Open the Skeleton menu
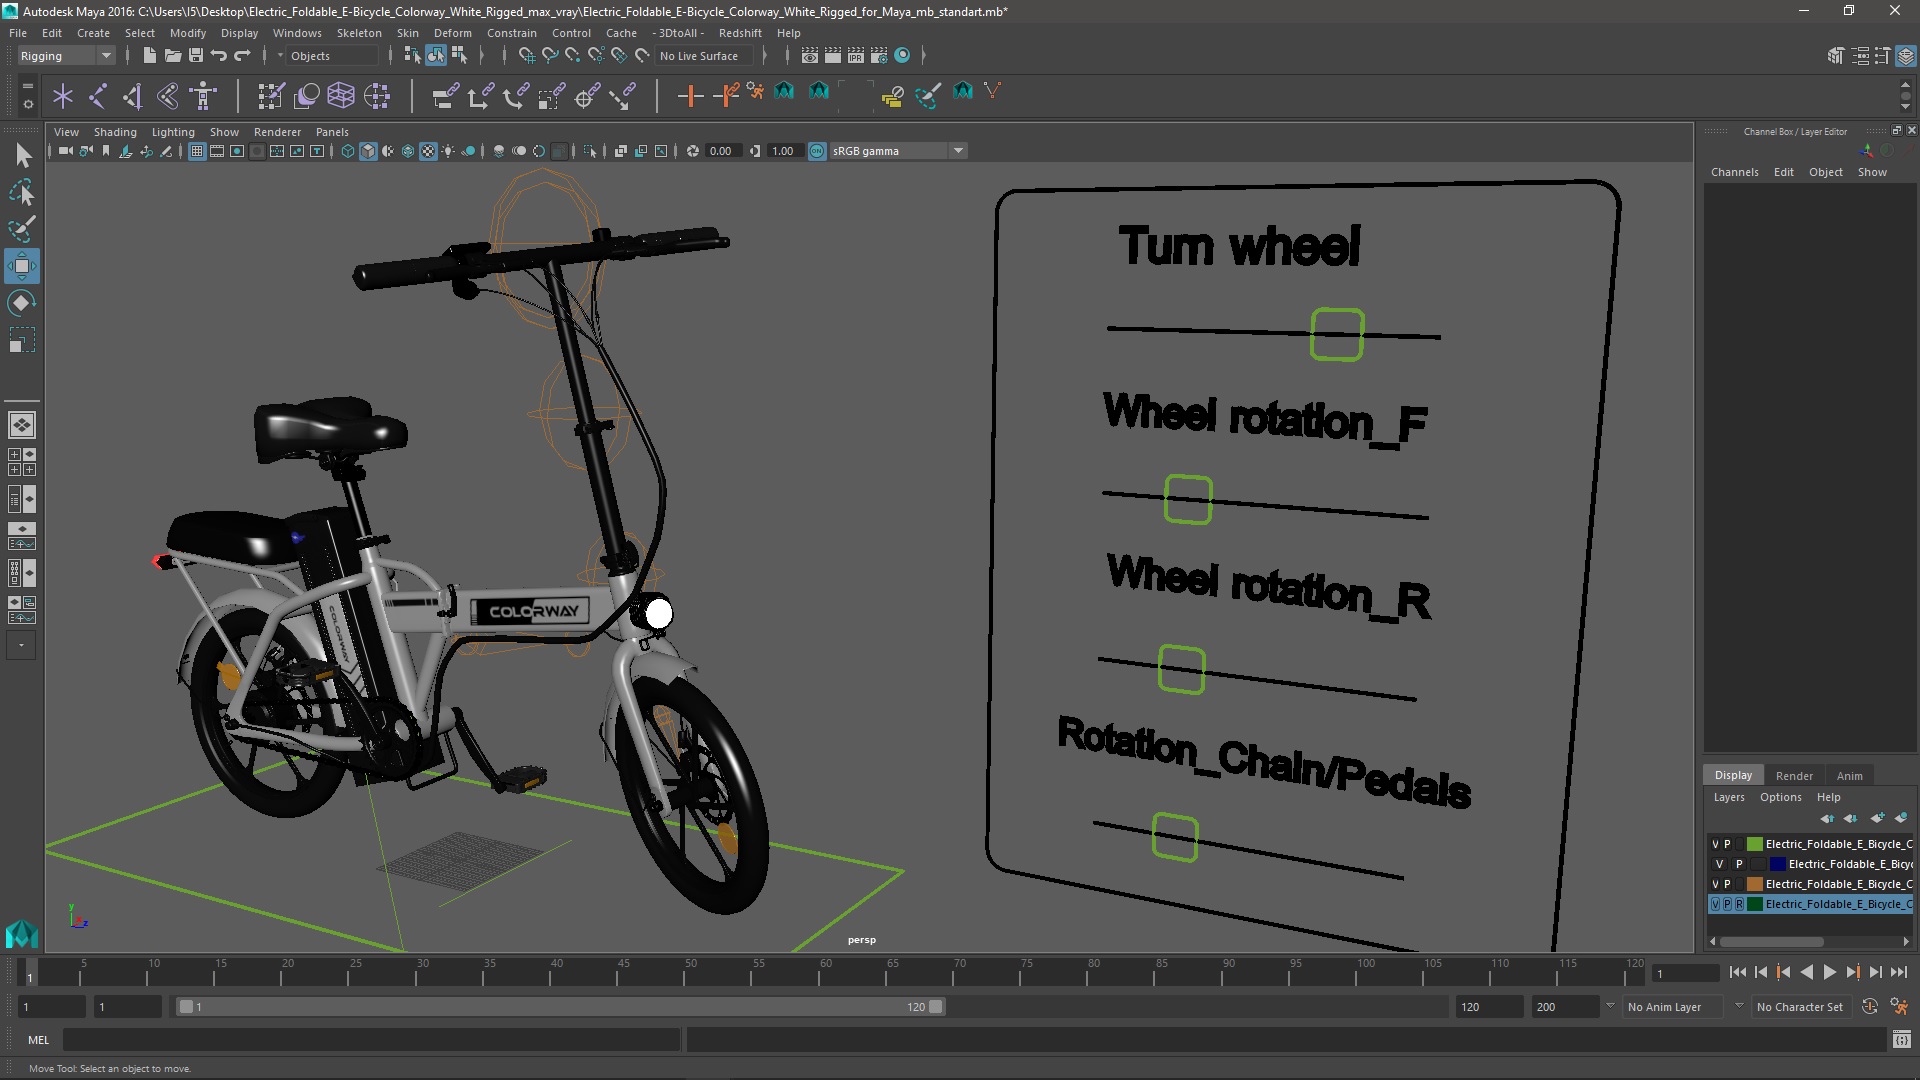Viewport: 1920px width, 1080px height. pos(359,33)
